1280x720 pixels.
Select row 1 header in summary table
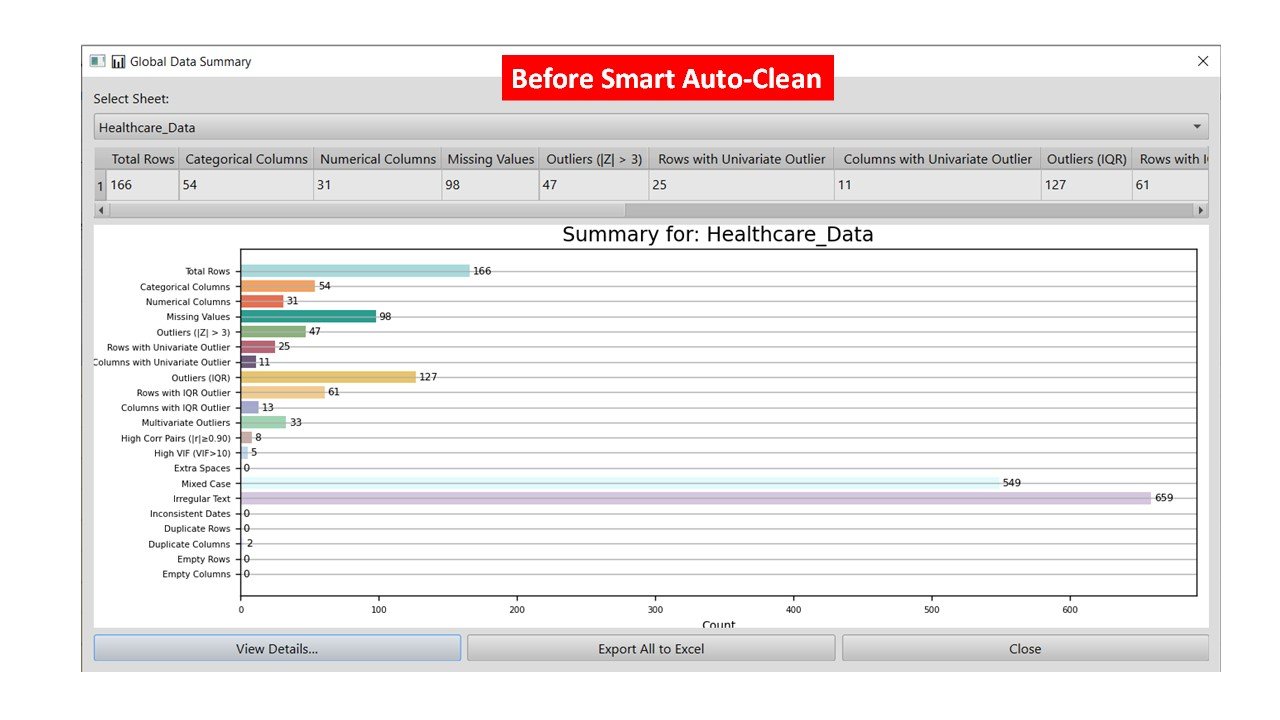click(100, 185)
